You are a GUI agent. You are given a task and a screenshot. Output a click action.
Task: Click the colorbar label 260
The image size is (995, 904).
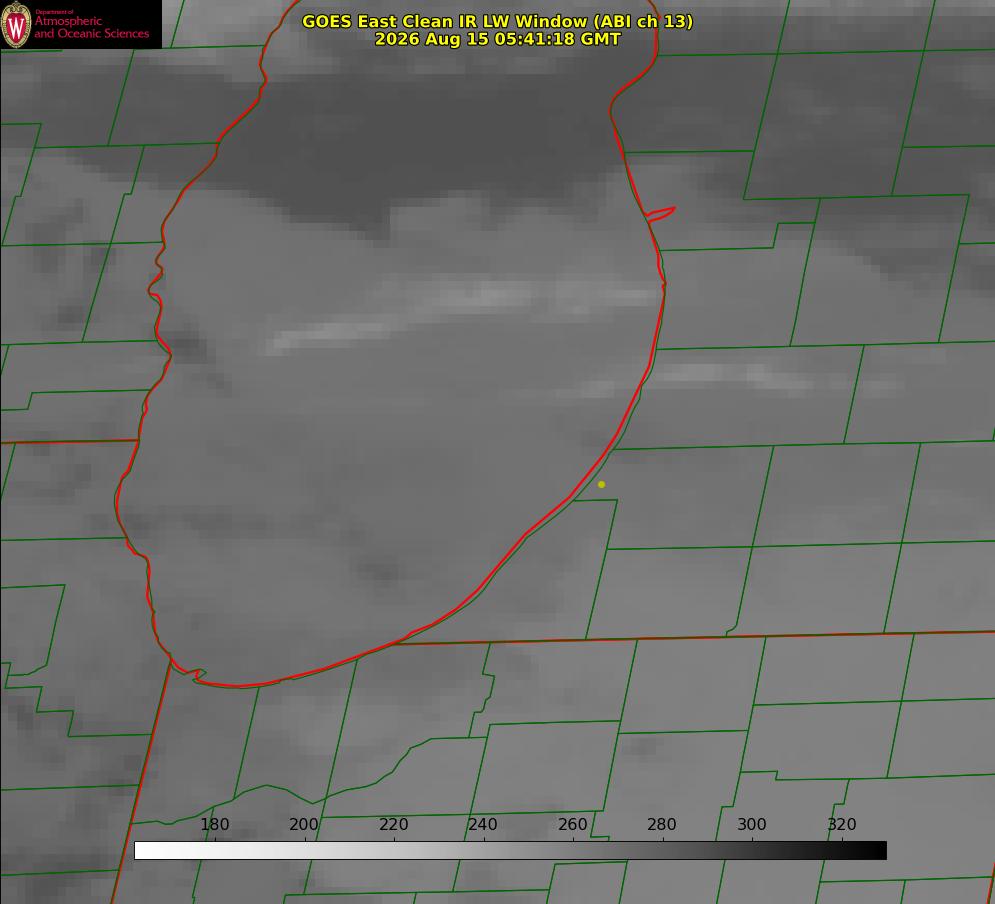pyautogui.click(x=573, y=824)
